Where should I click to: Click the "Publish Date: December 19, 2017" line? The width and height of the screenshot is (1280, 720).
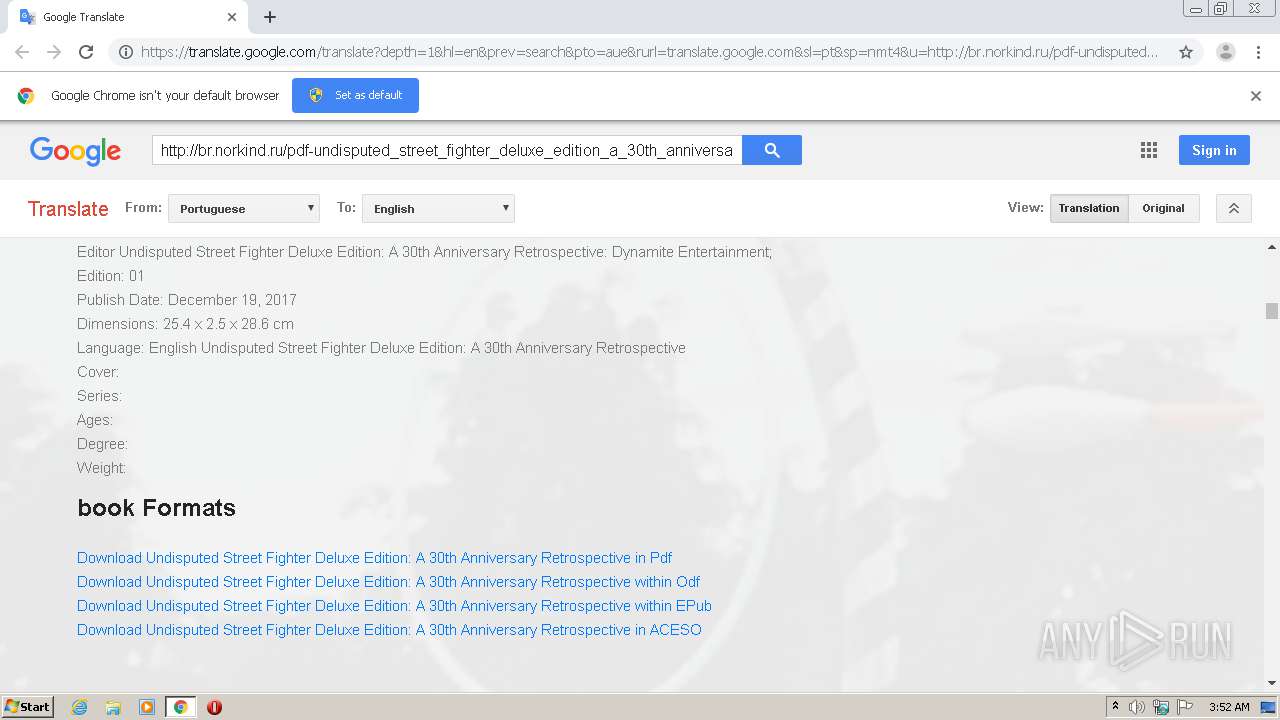[x=187, y=300]
